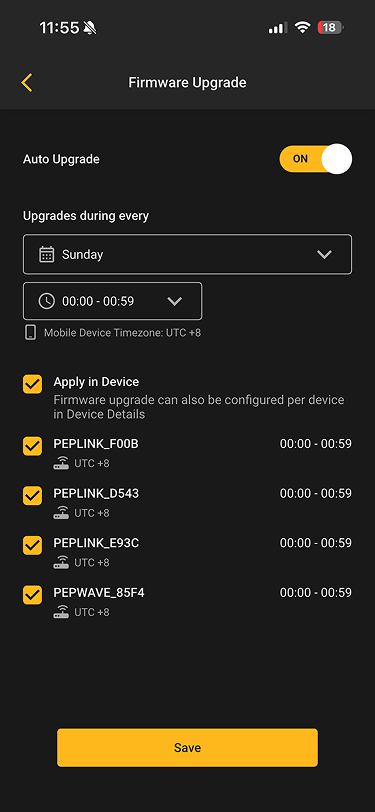
Task: Uncheck the PEPLINK_E93C checkbox
Action: point(33,545)
